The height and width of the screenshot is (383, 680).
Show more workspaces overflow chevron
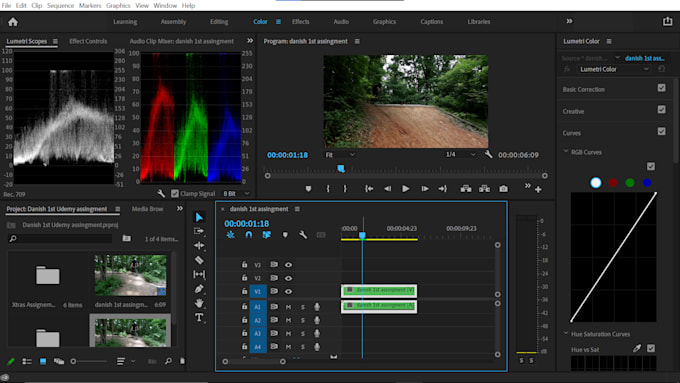569,21
